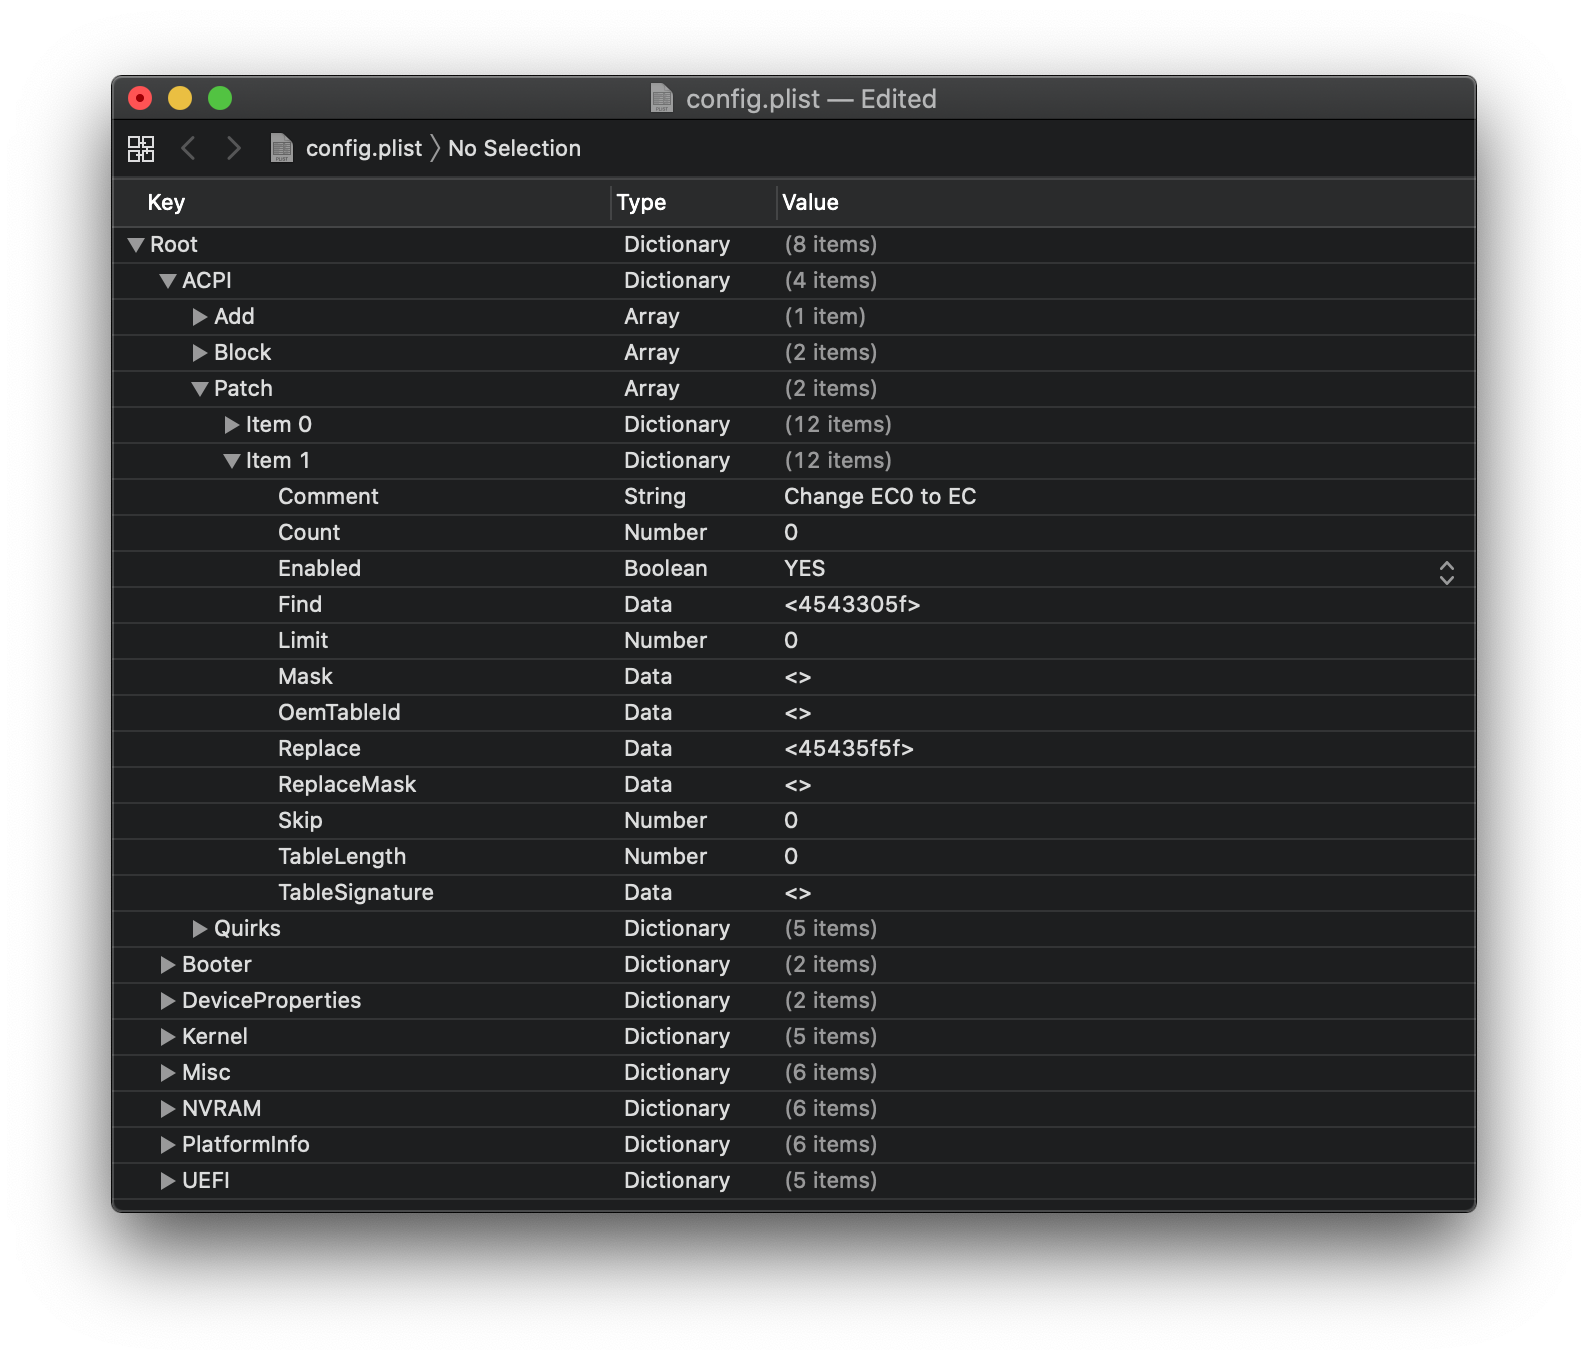Image resolution: width=1588 pixels, height=1360 pixels.
Task: Click the yellow minimize window button
Action: pyautogui.click(x=180, y=98)
